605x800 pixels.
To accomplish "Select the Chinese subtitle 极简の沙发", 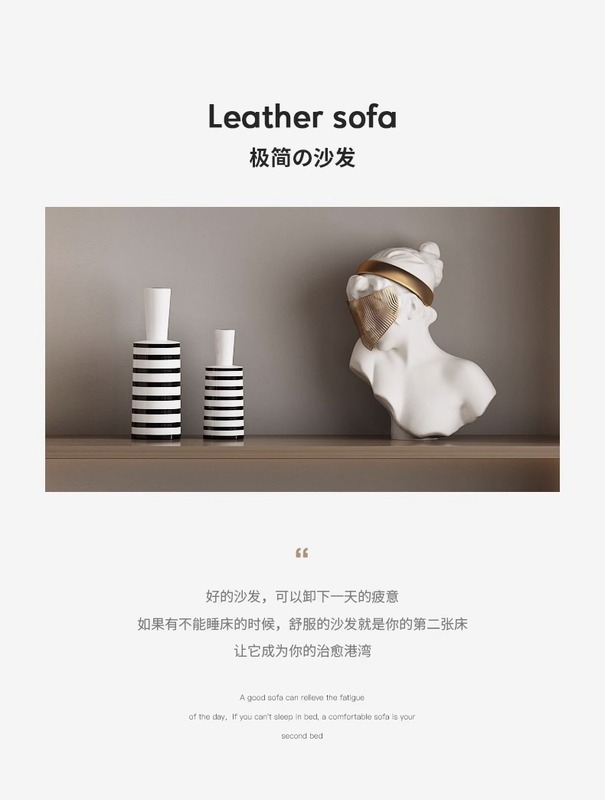I will (302, 158).
